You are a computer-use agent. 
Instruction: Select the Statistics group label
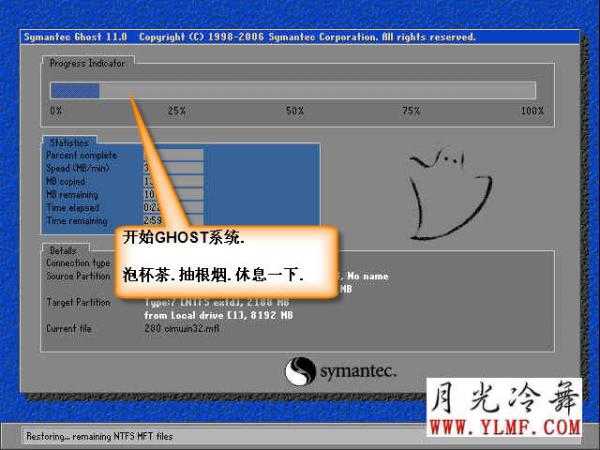(x=69, y=142)
